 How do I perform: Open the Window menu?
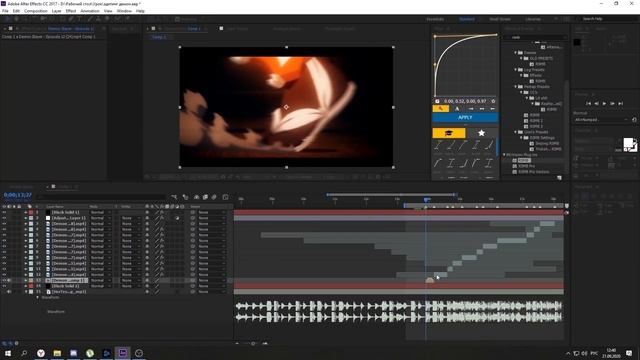(124, 11)
